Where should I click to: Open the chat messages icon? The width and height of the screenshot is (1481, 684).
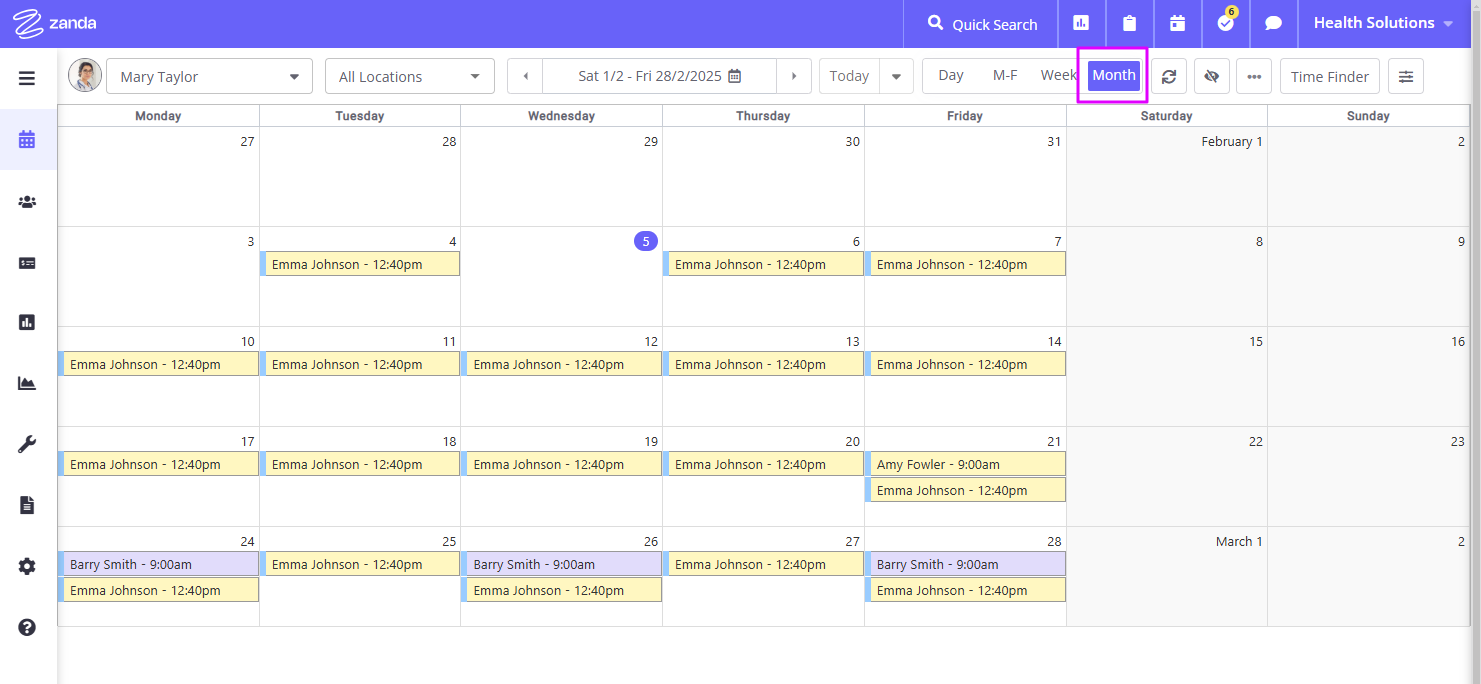click(x=1274, y=23)
